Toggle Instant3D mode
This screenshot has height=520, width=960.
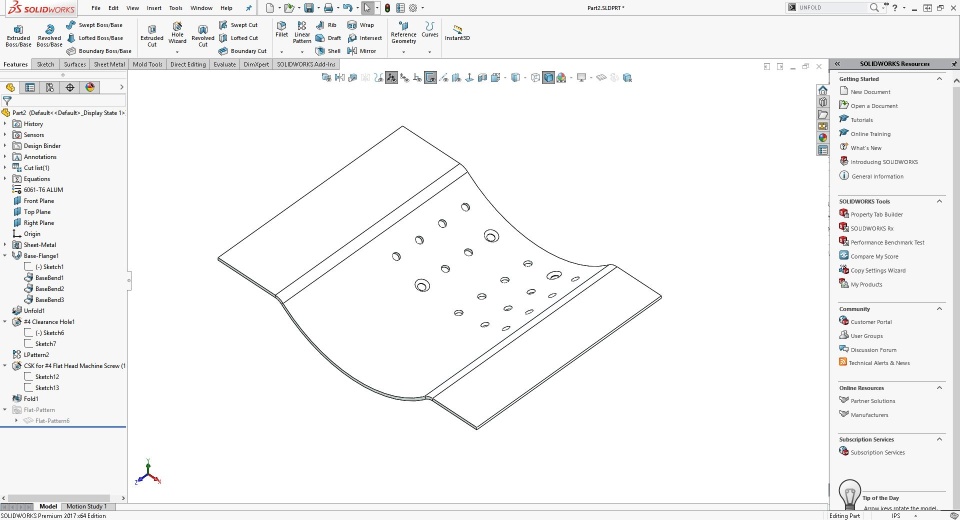pyautogui.click(x=457, y=33)
